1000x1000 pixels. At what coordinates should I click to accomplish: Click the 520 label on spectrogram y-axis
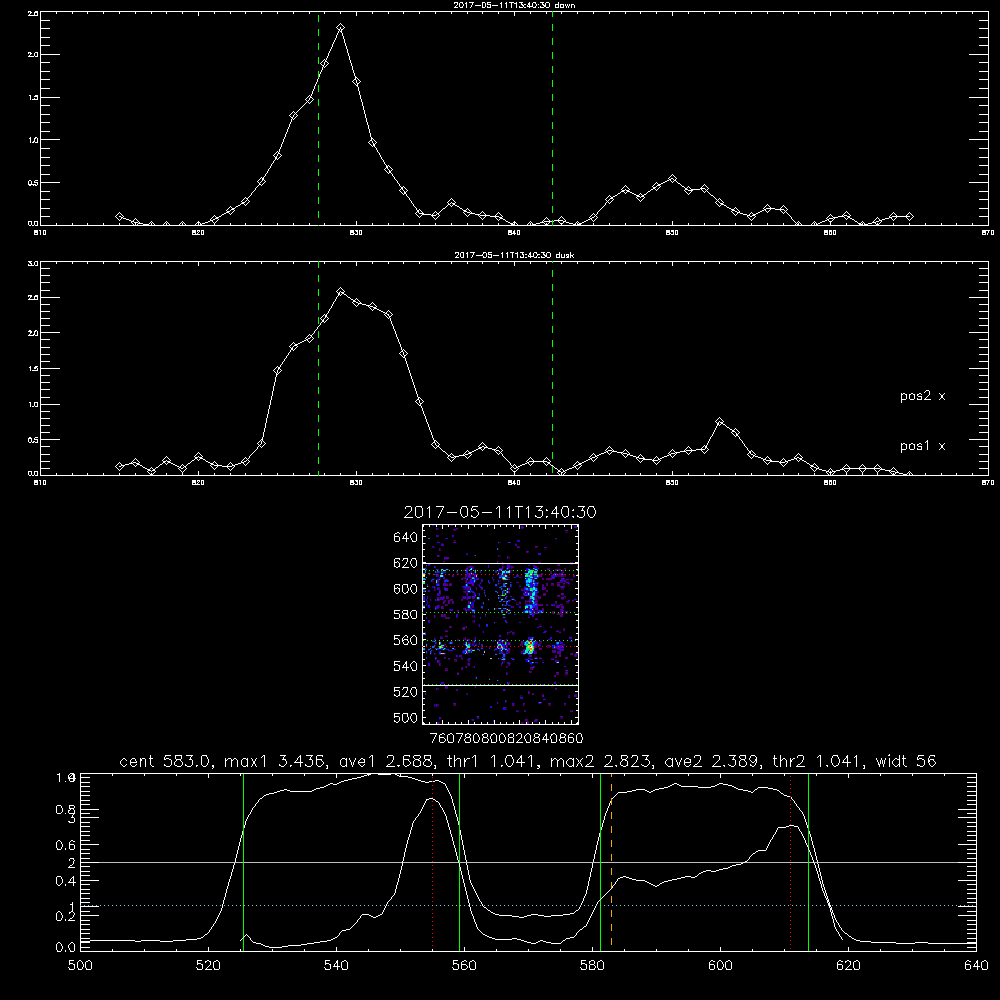(406, 692)
